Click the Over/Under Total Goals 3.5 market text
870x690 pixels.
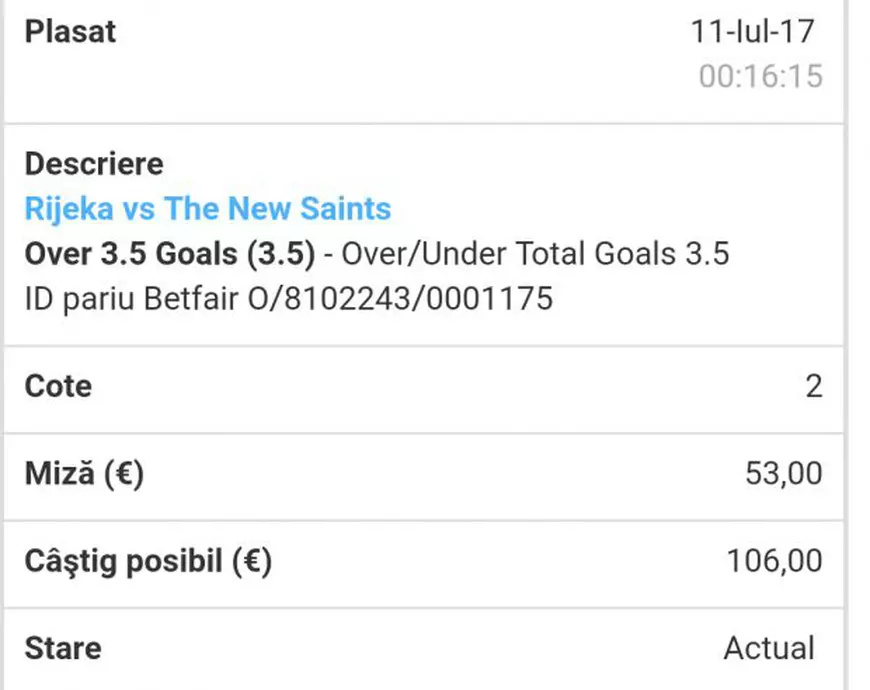click(536, 254)
